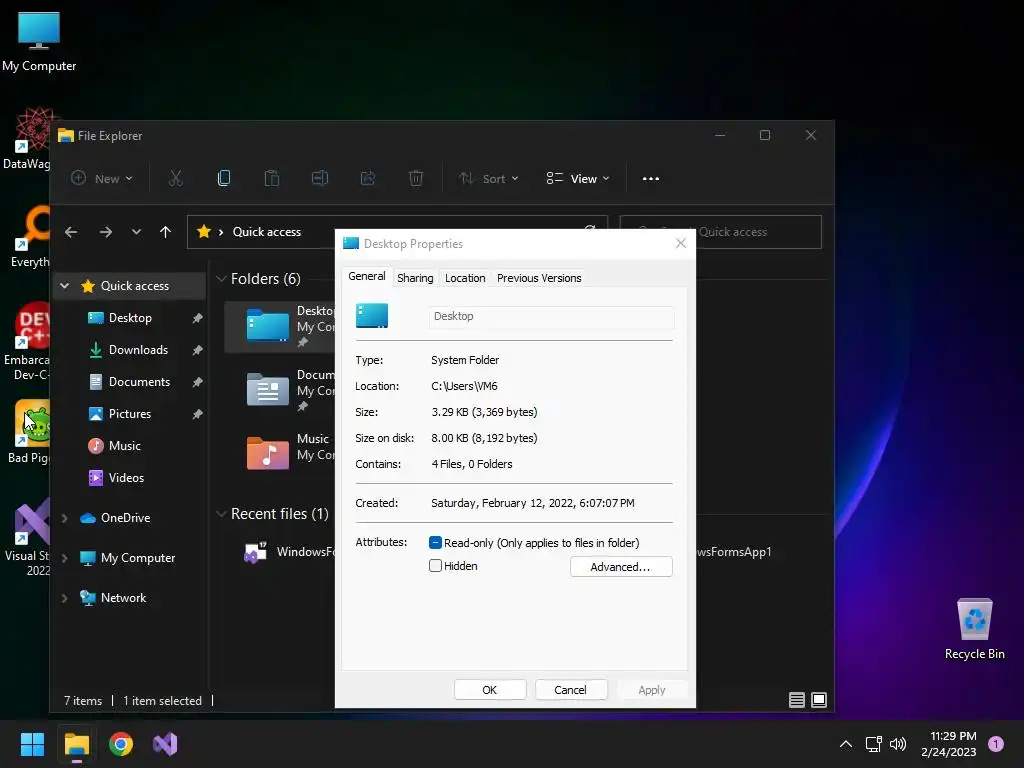
Task: Select the Recycle Bin desktop icon
Action: pyautogui.click(x=974, y=628)
